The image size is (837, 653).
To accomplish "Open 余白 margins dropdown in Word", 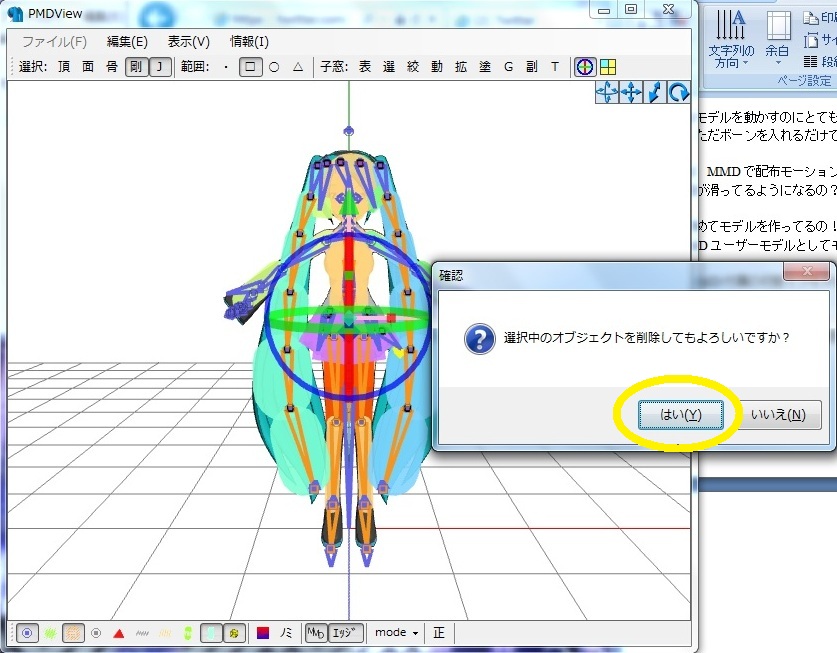I will point(777,37).
